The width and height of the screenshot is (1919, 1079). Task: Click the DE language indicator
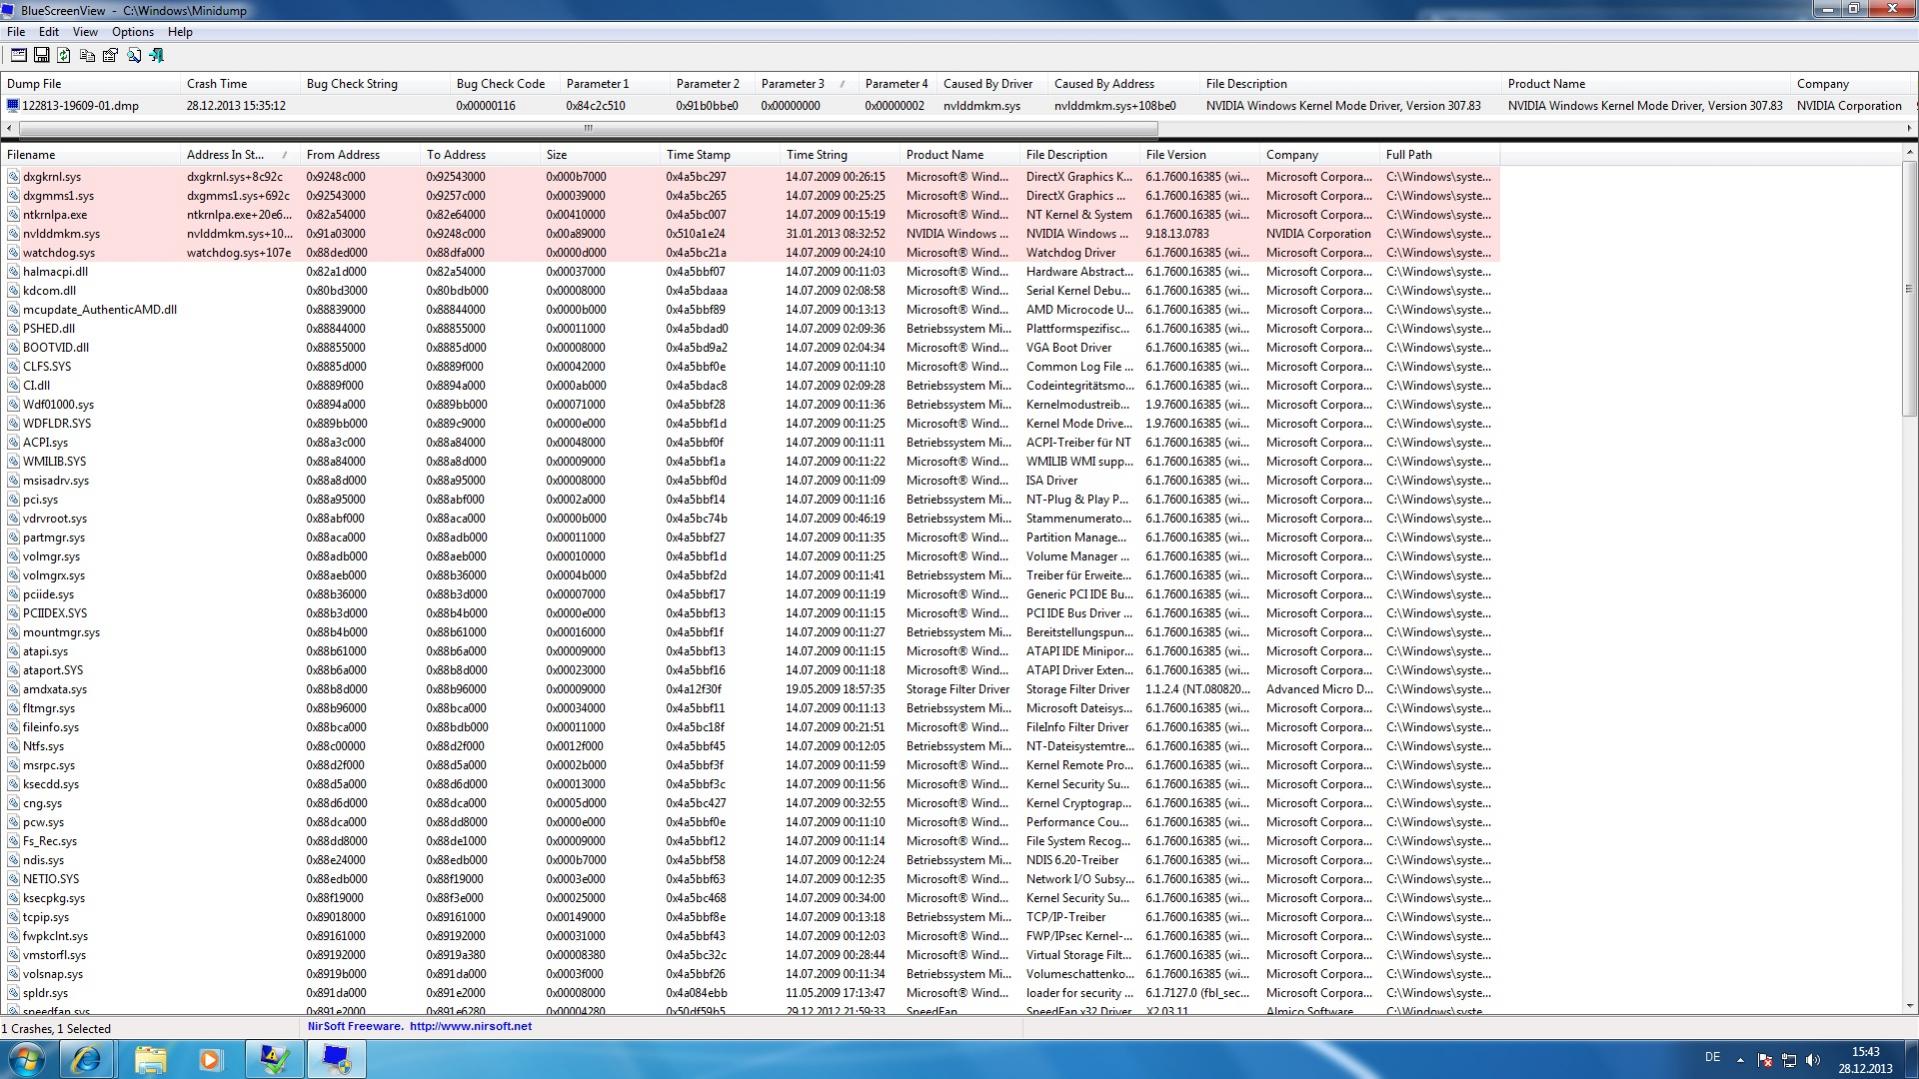point(1712,1057)
